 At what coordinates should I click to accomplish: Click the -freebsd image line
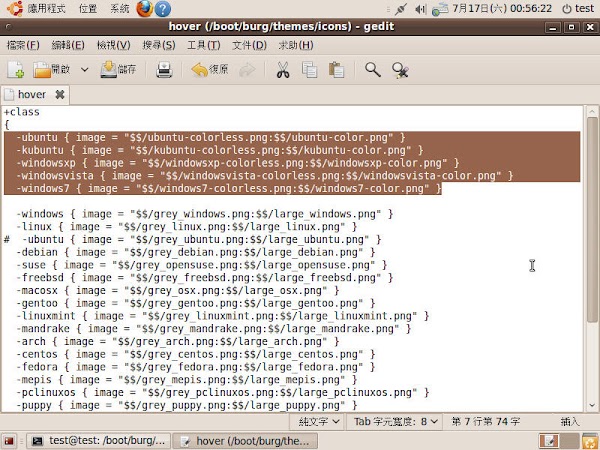point(204,278)
